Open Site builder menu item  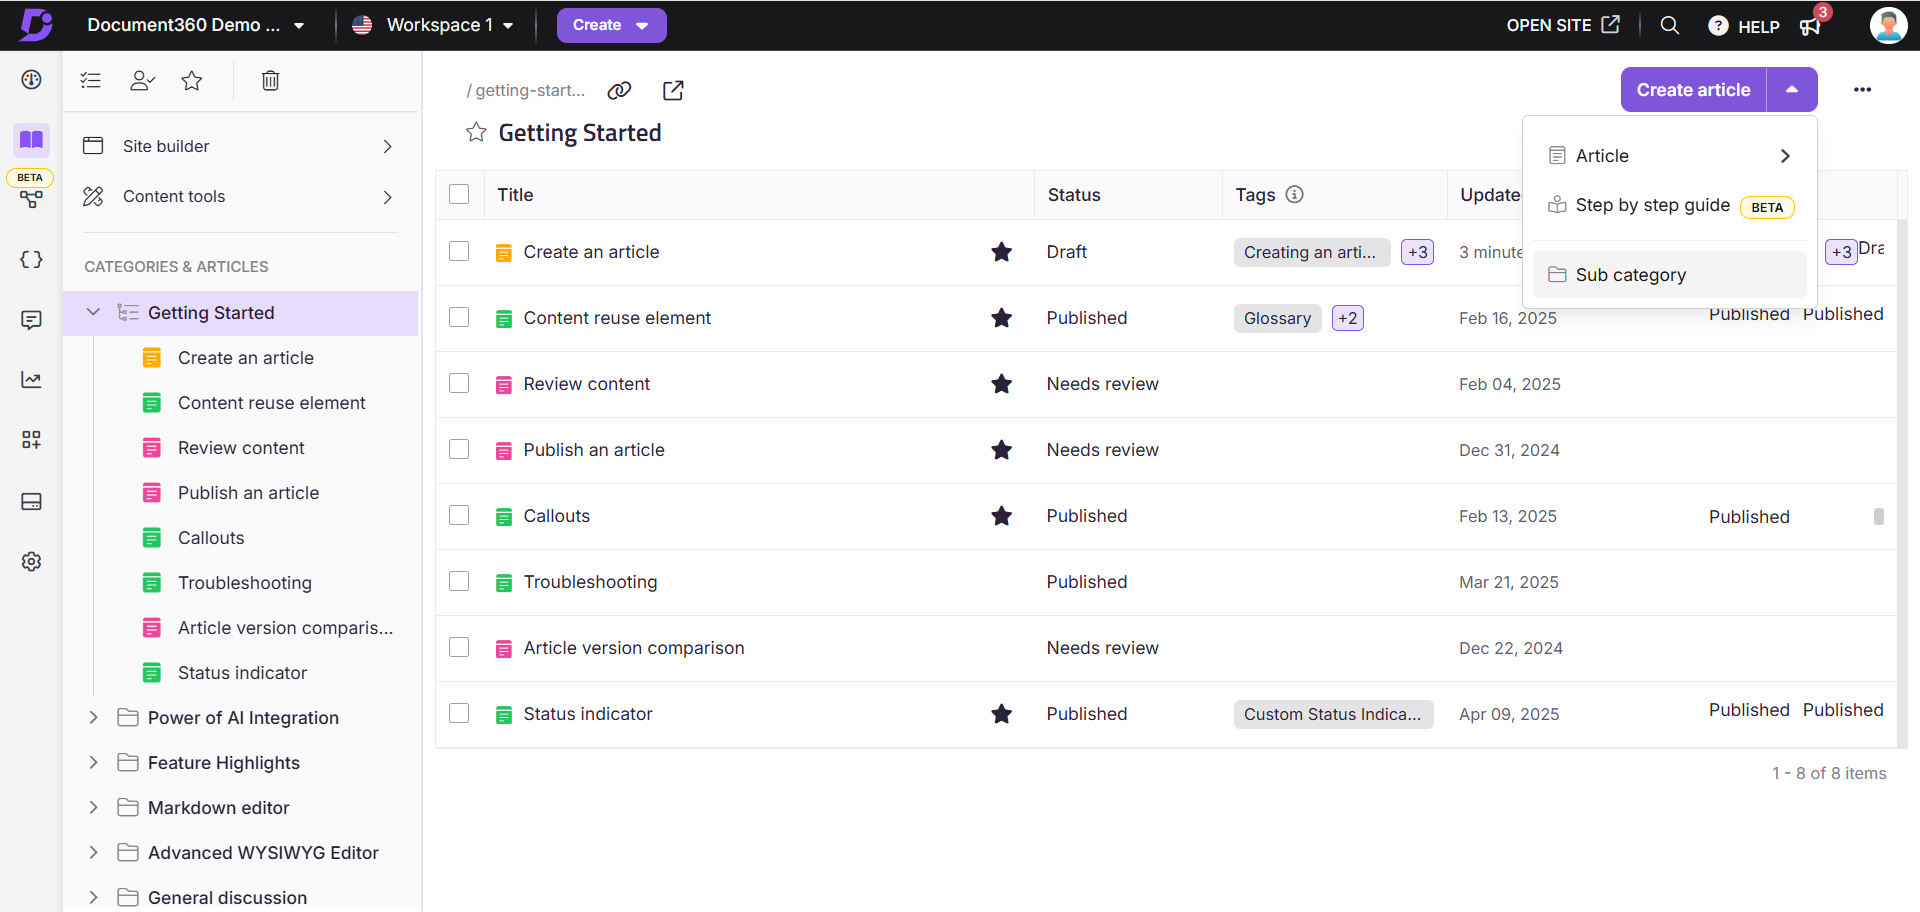click(240, 146)
